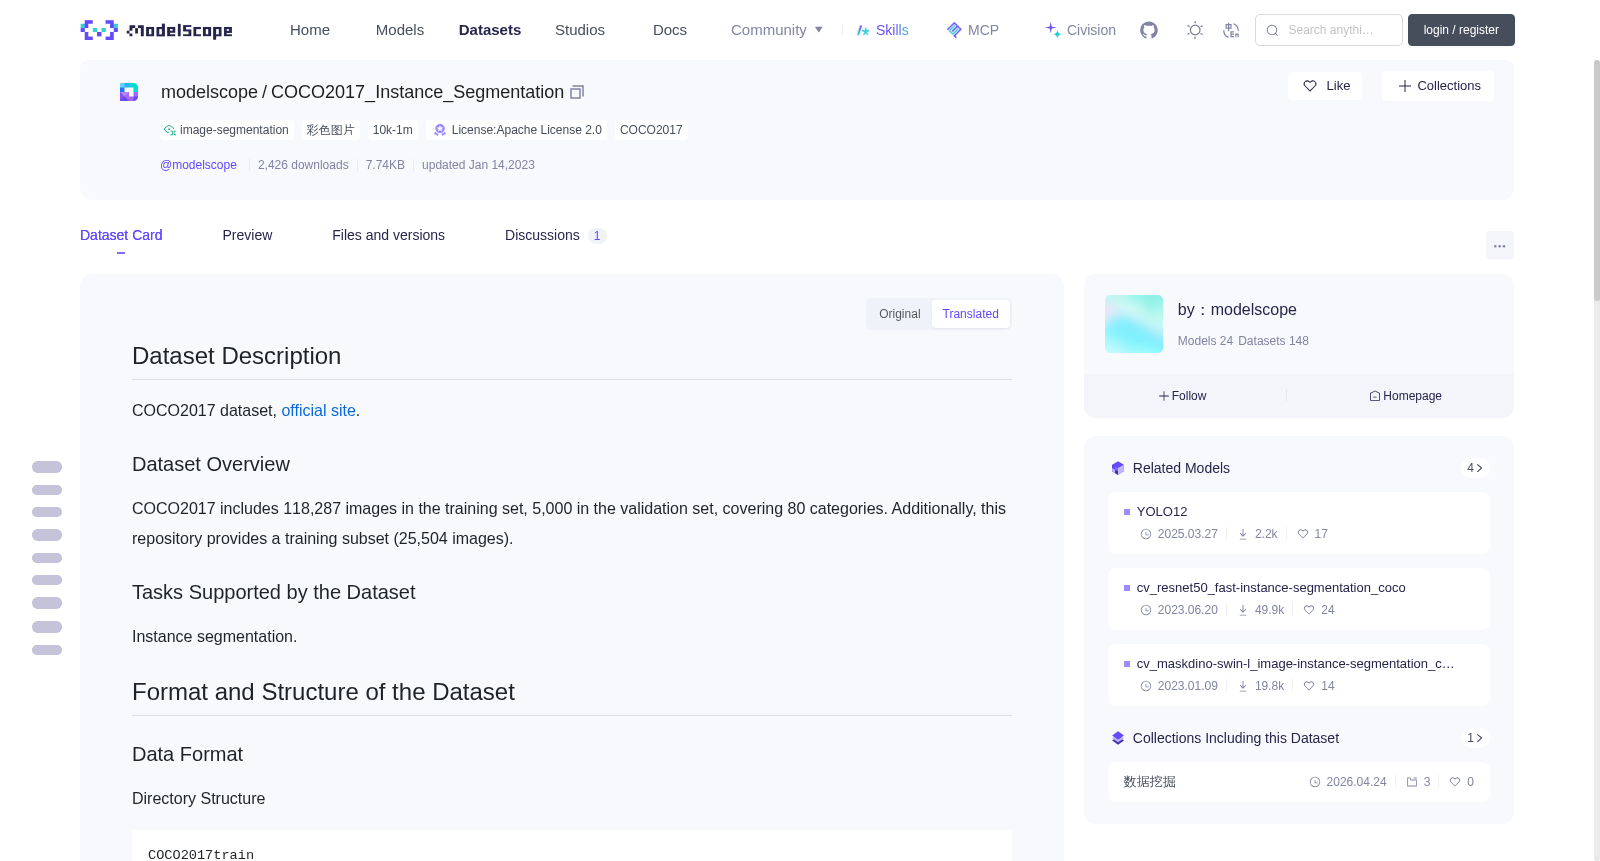Click the dataset avatar icon beside the title
The image size is (1600, 861).
pos(129,92)
